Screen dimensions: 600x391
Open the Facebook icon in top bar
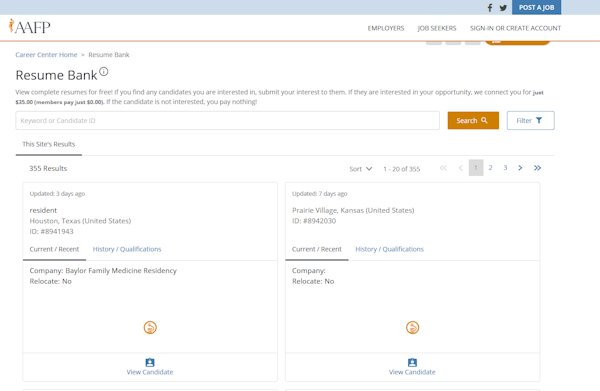point(490,8)
